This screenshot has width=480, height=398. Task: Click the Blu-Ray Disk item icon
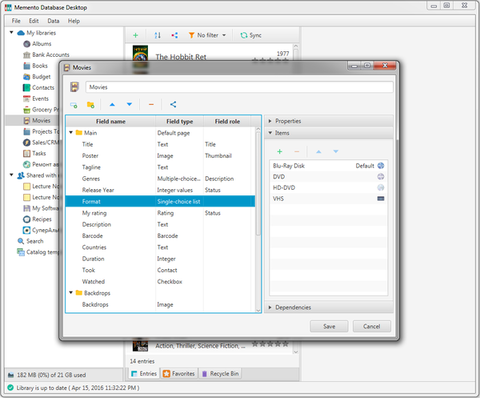coord(381,166)
